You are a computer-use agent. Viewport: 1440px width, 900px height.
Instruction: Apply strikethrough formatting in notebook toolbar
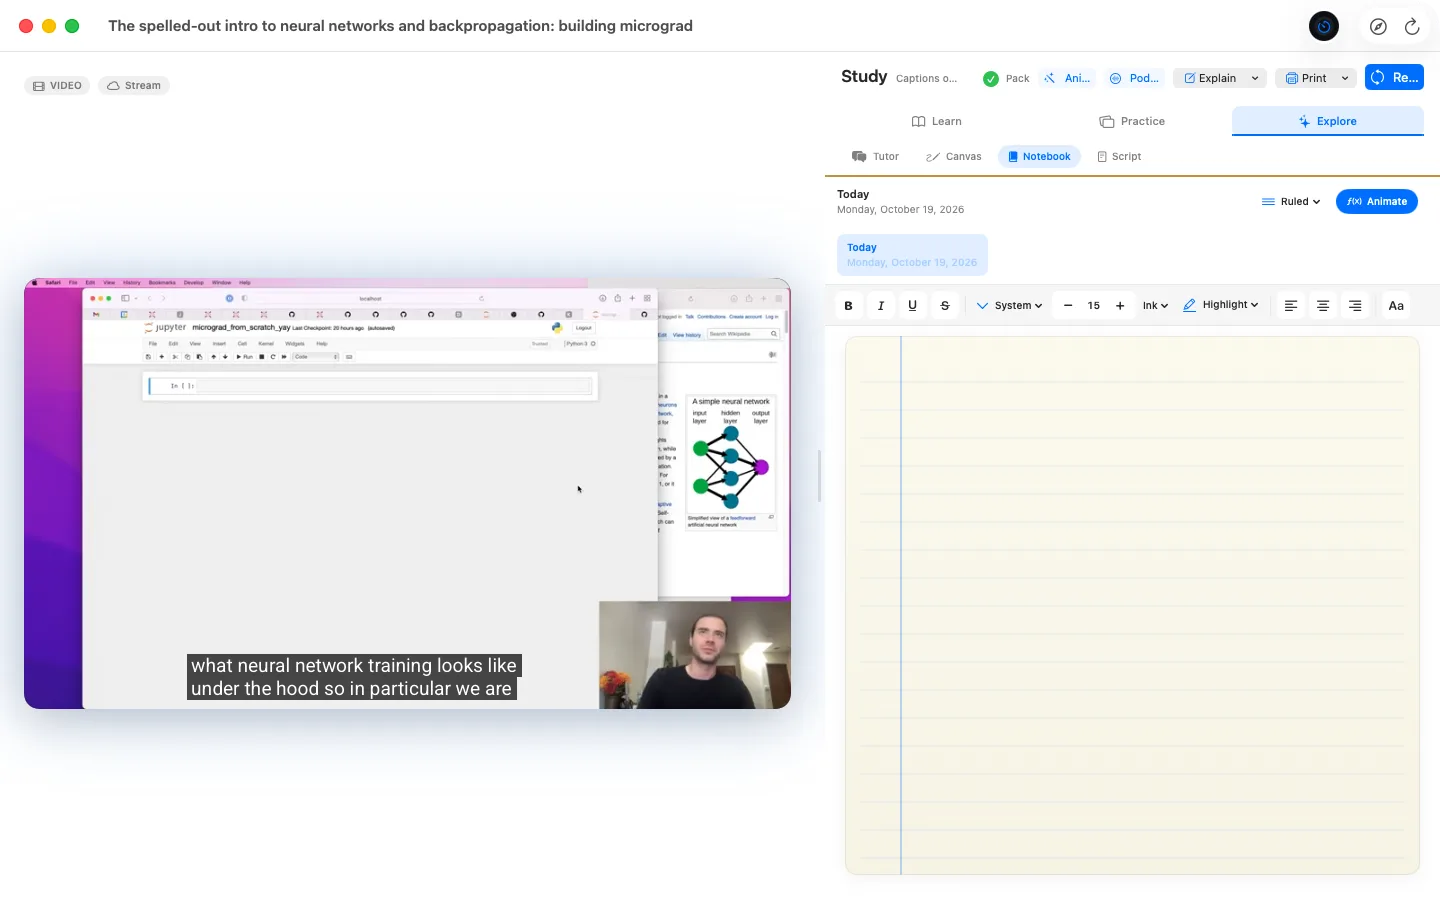[x=945, y=306]
